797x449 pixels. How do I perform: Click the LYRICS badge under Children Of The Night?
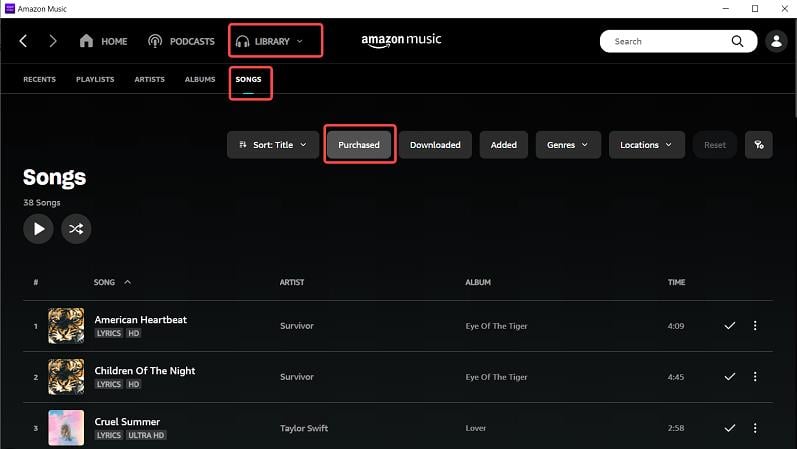[109, 384]
